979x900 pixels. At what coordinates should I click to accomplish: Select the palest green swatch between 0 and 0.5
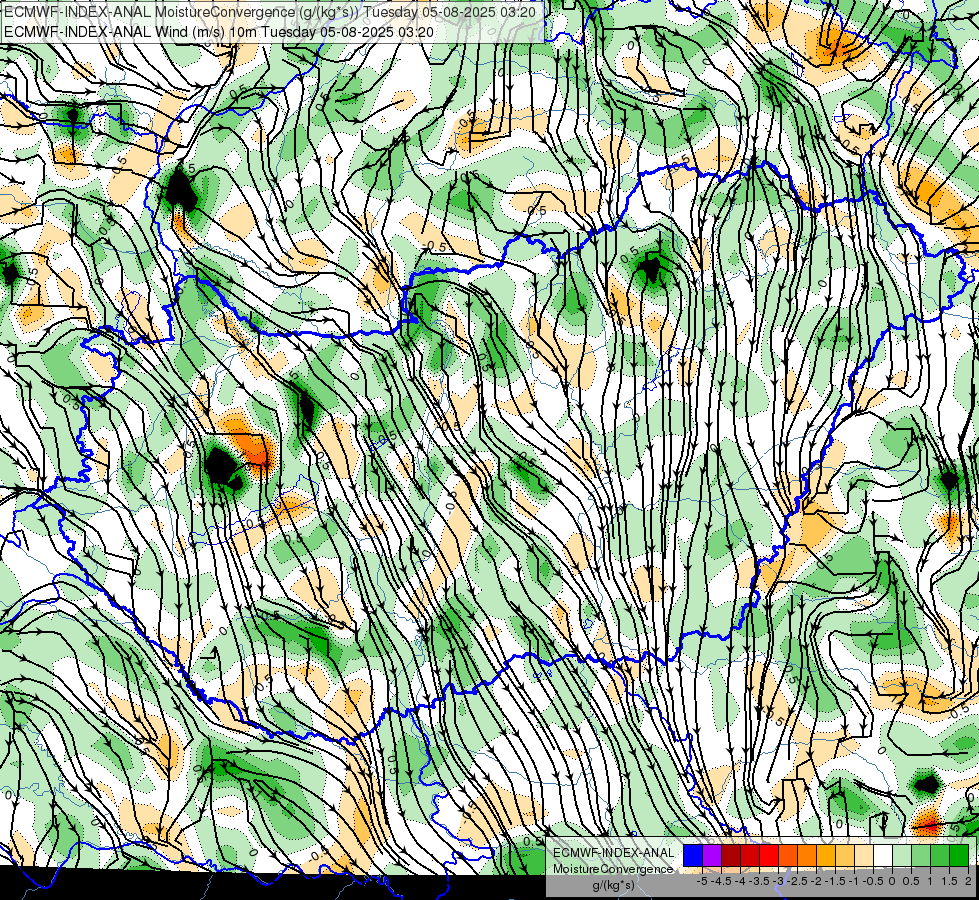pos(902,855)
